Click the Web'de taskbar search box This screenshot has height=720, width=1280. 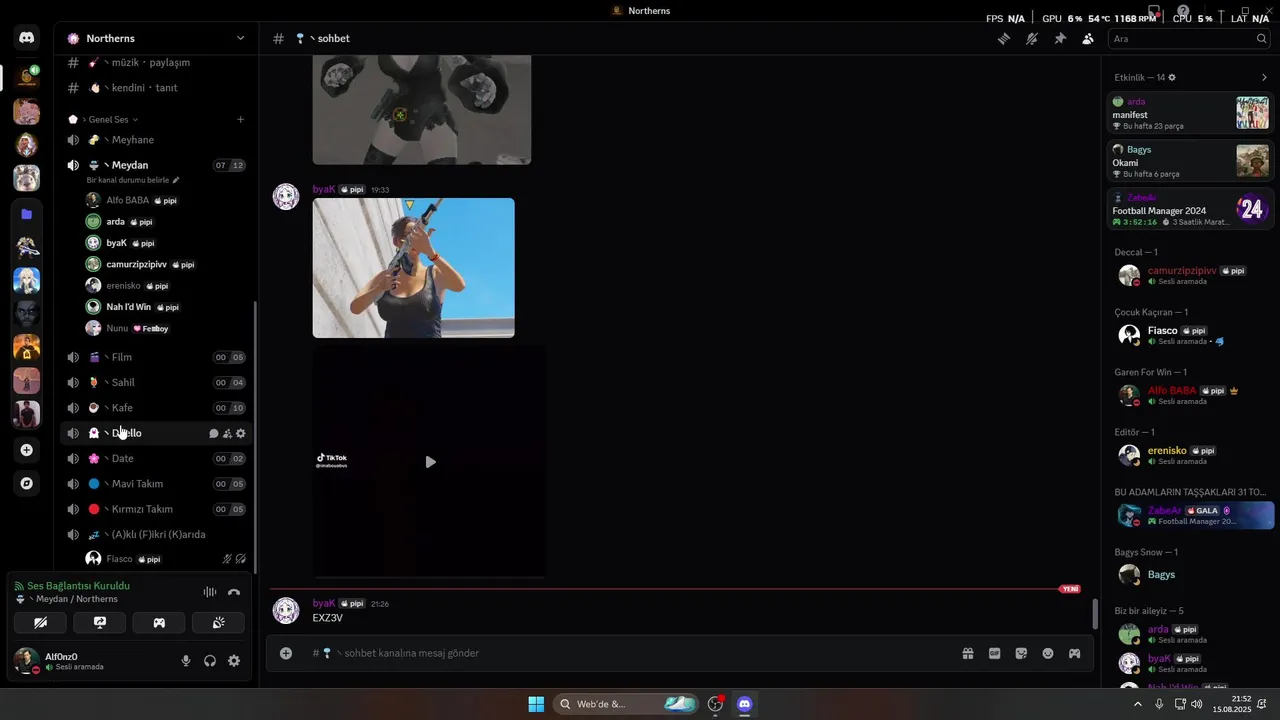pyautogui.click(x=625, y=704)
